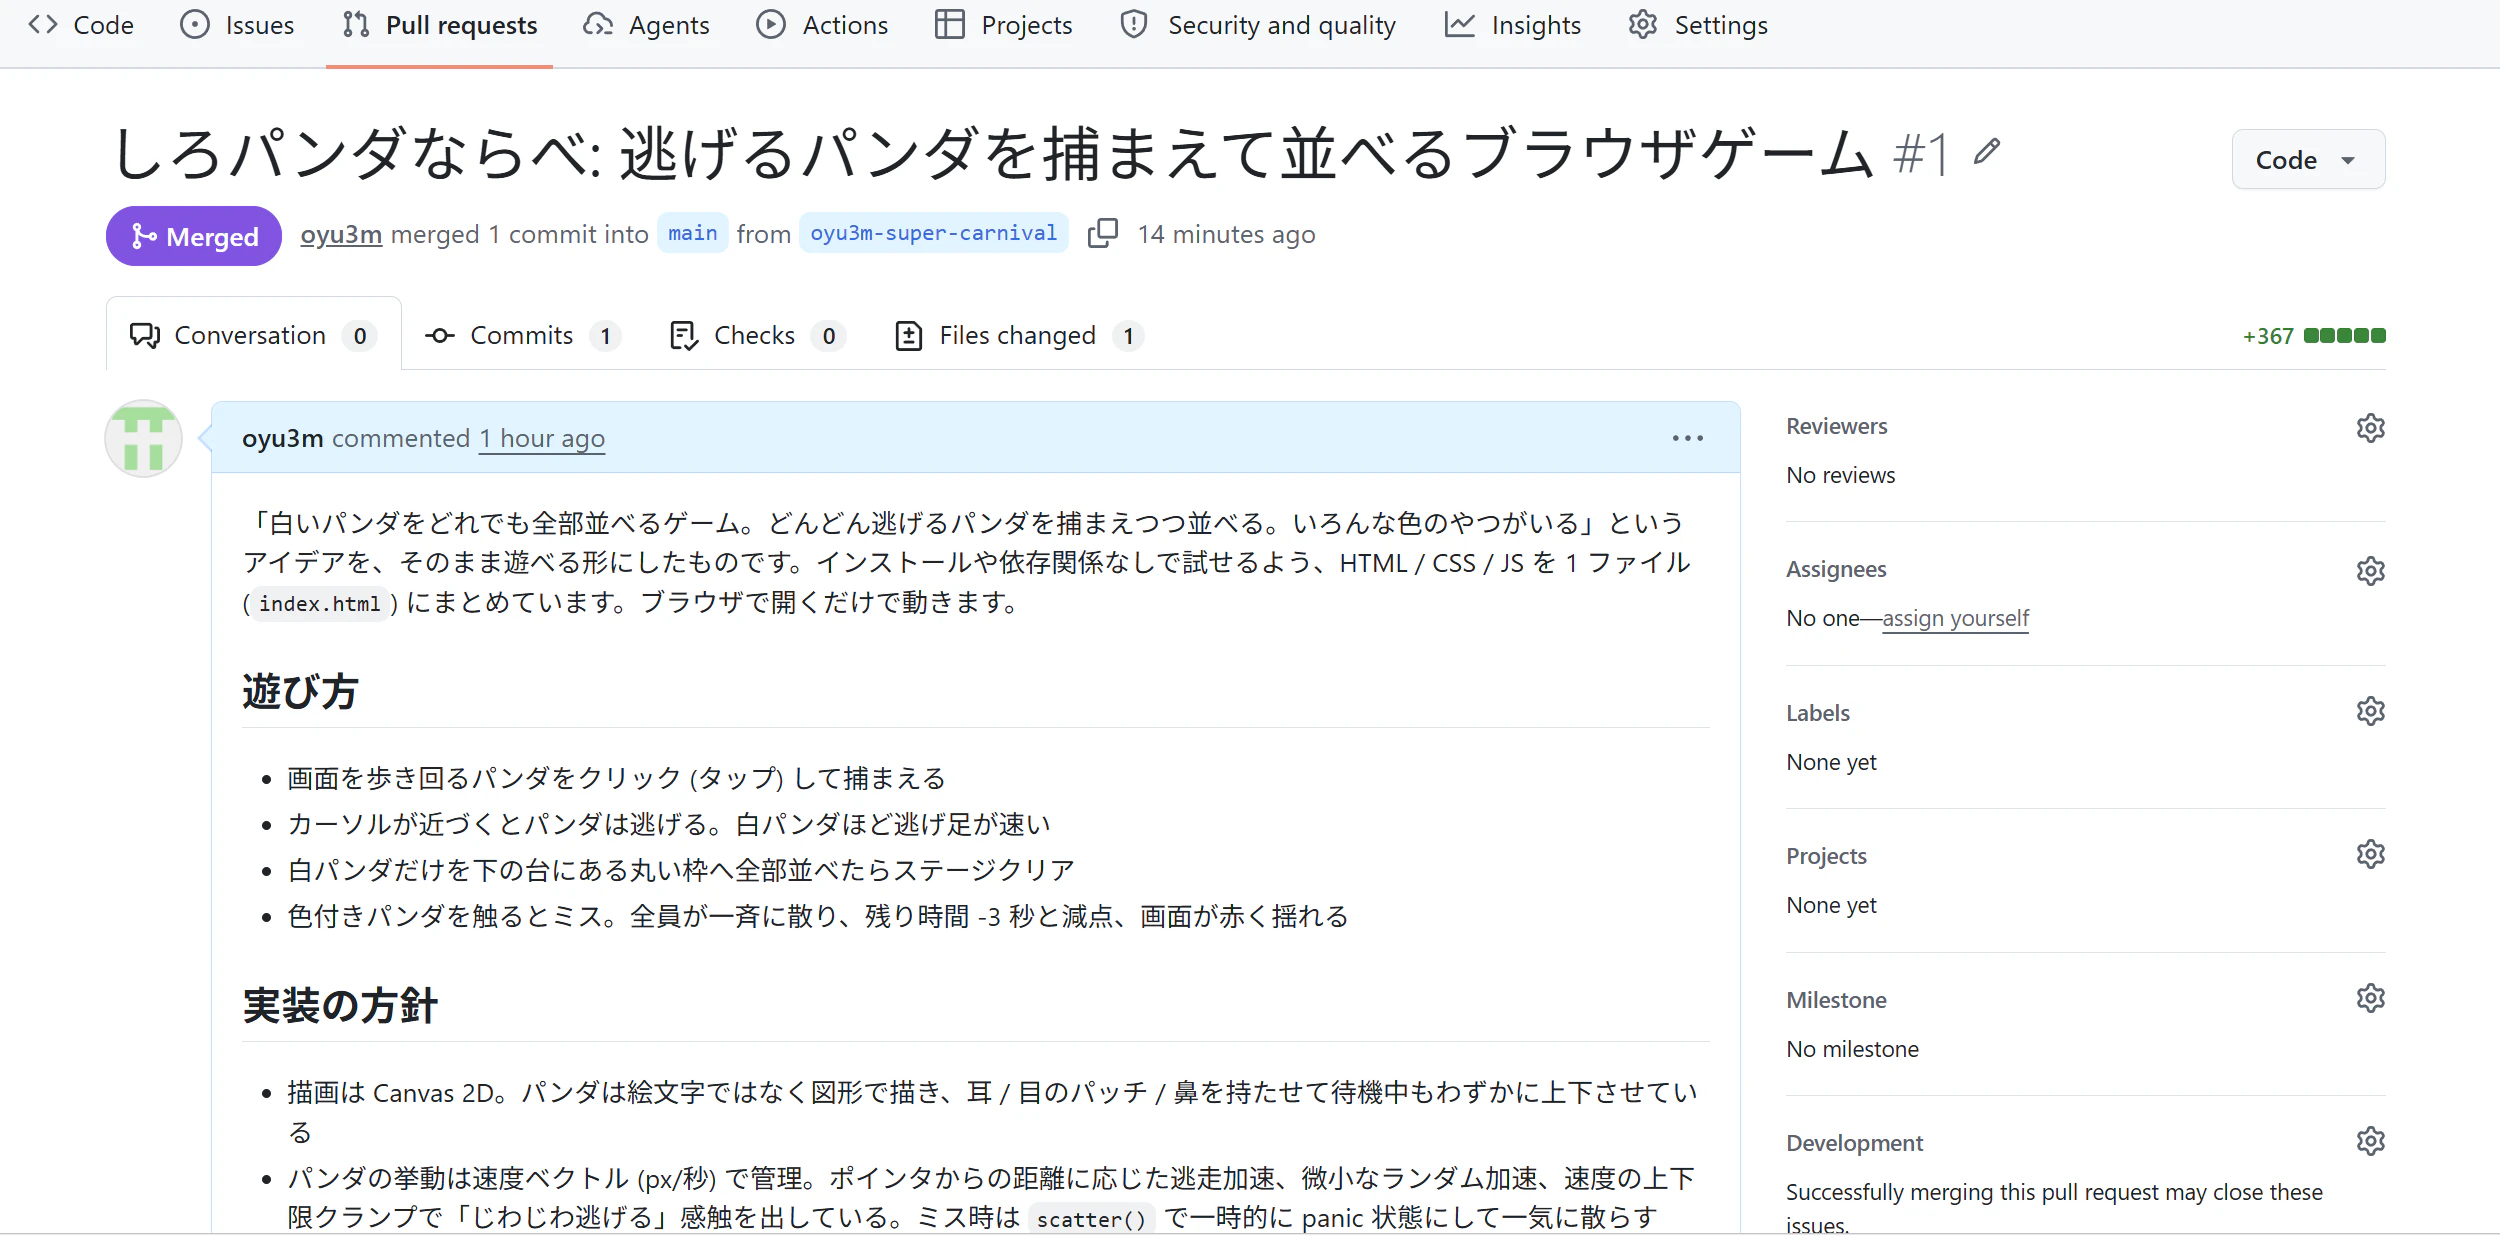The width and height of the screenshot is (2500, 1236).
Task: Click the 実装の方針 heading
Action: 340,1005
